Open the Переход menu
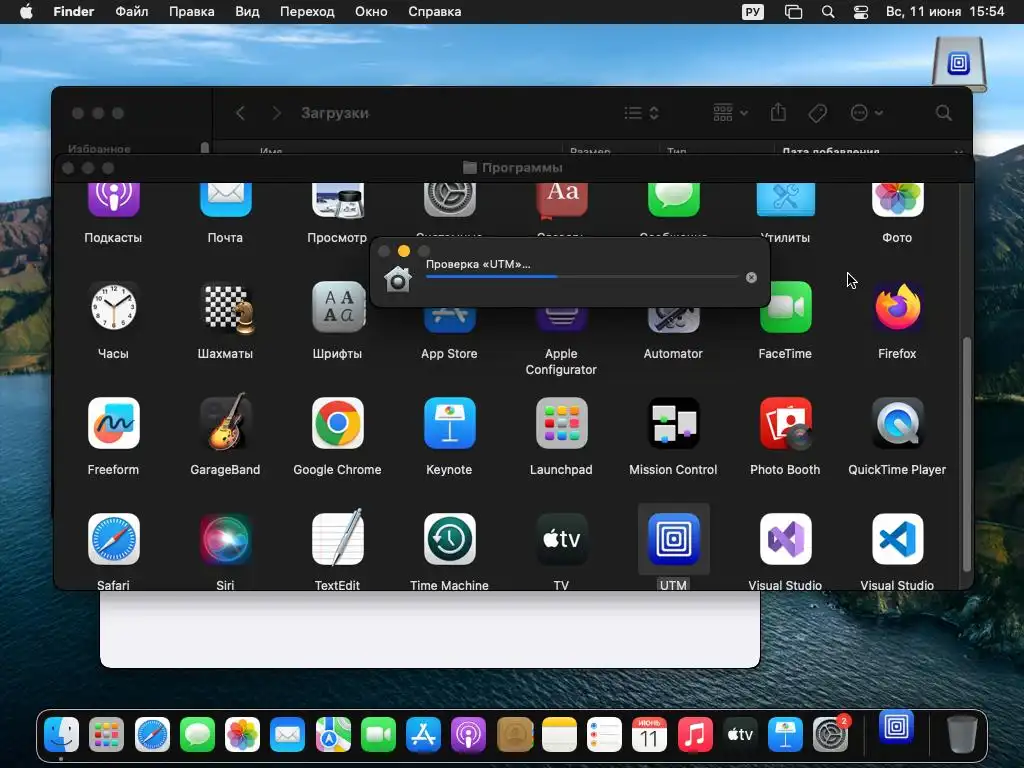 click(307, 12)
